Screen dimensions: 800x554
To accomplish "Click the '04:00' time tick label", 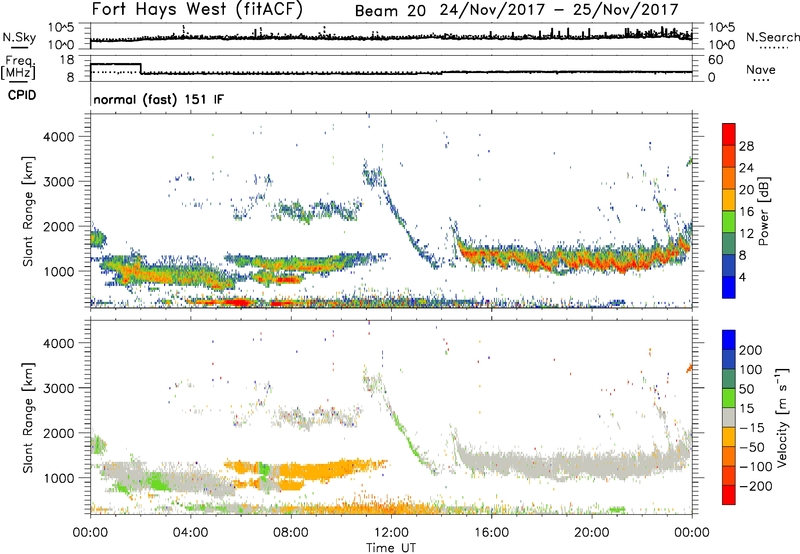I will 190,533.
